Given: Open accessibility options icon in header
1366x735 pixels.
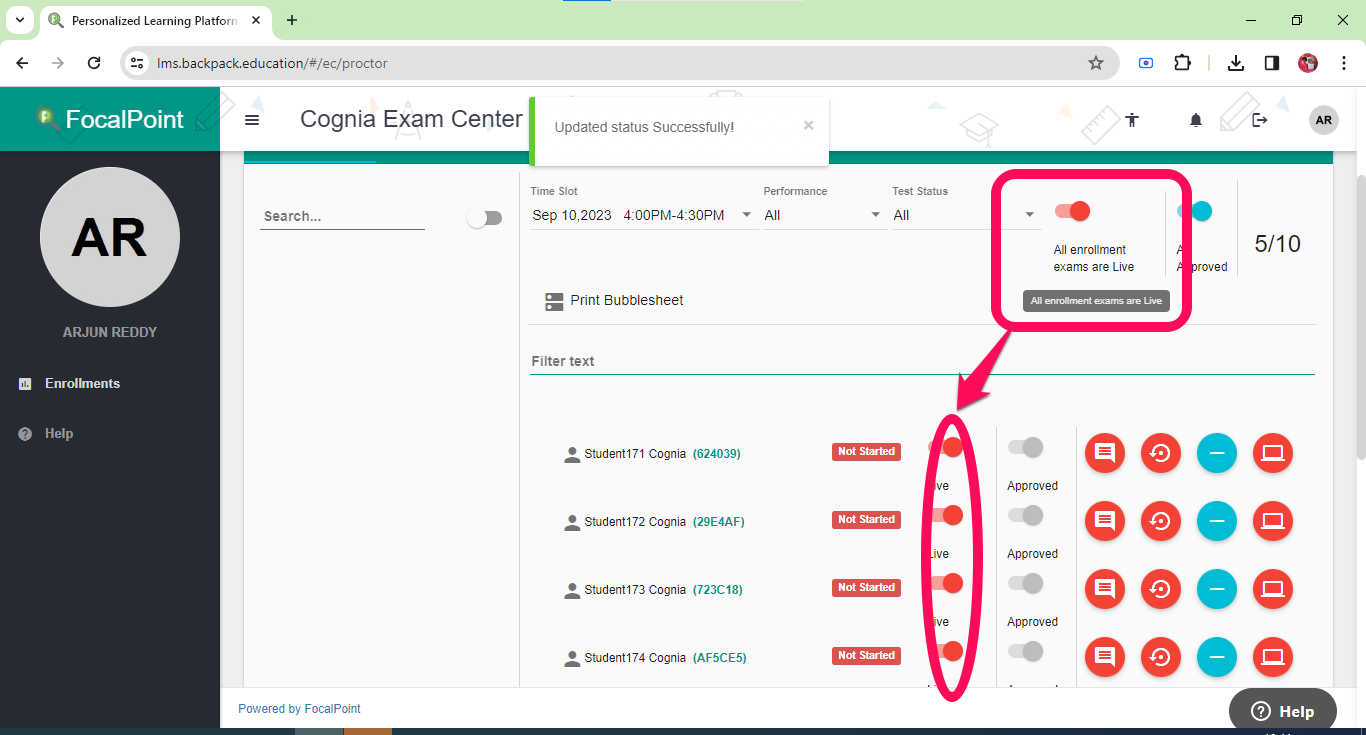Looking at the screenshot, I should [1132, 120].
